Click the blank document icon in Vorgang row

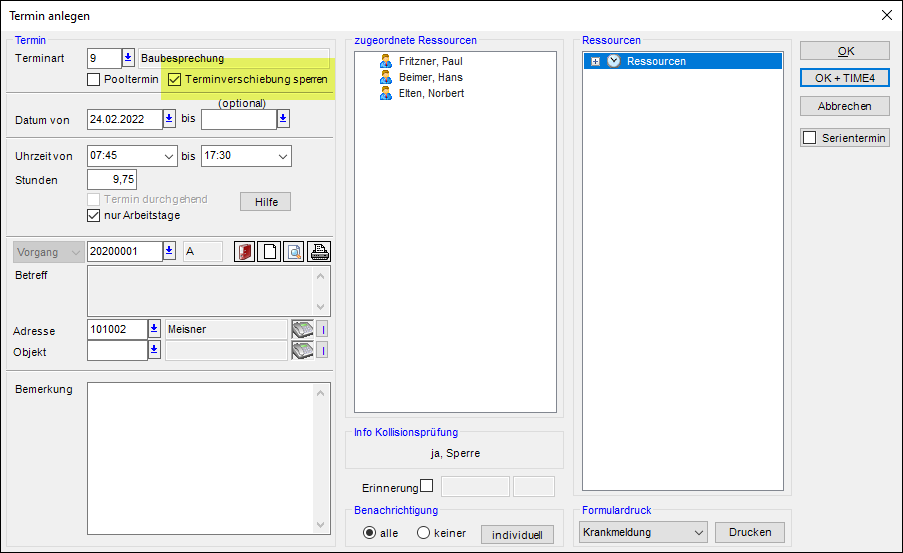pyautogui.click(x=269, y=252)
